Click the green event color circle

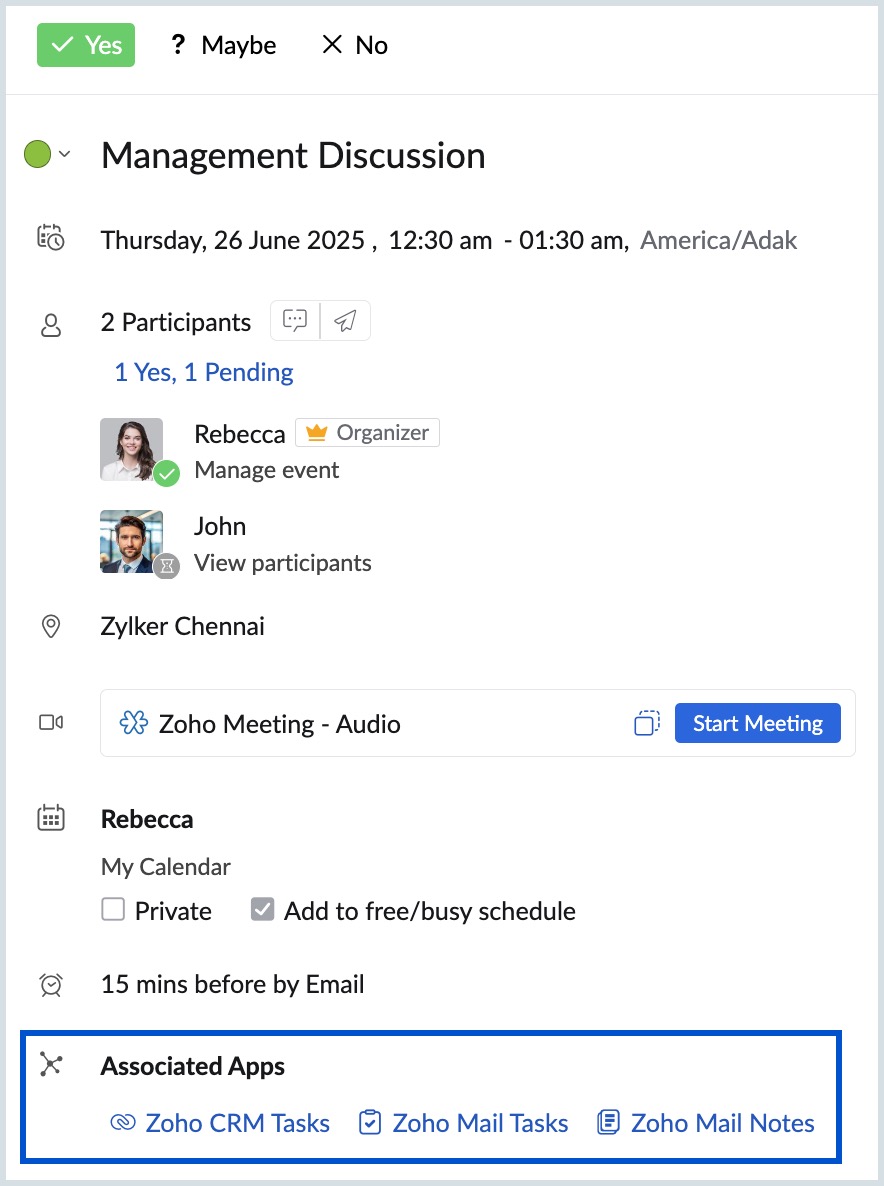click(x=37, y=154)
